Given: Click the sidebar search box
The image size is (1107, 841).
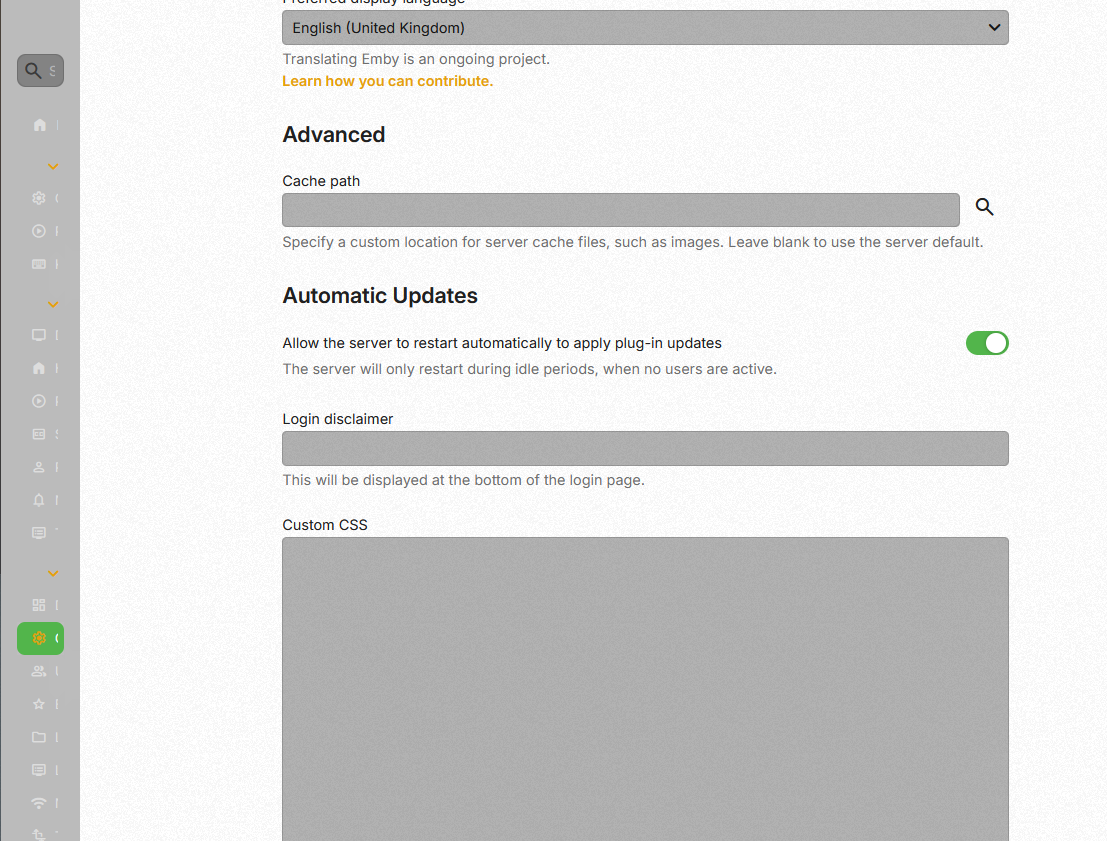Looking at the screenshot, I should point(40,71).
